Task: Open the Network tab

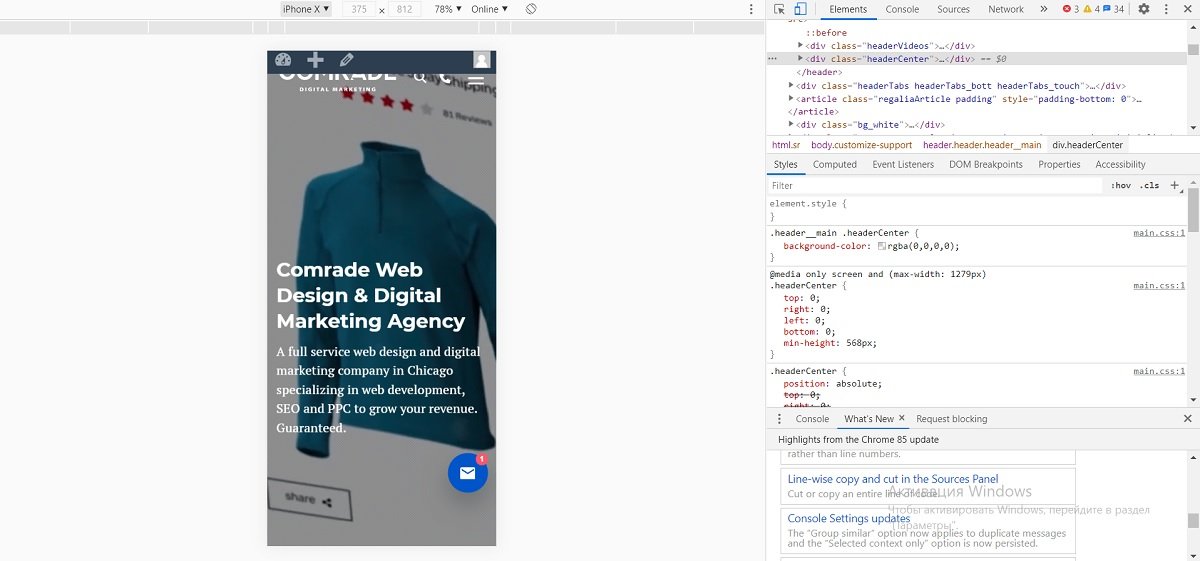Action: pyautogui.click(x=1006, y=9)
